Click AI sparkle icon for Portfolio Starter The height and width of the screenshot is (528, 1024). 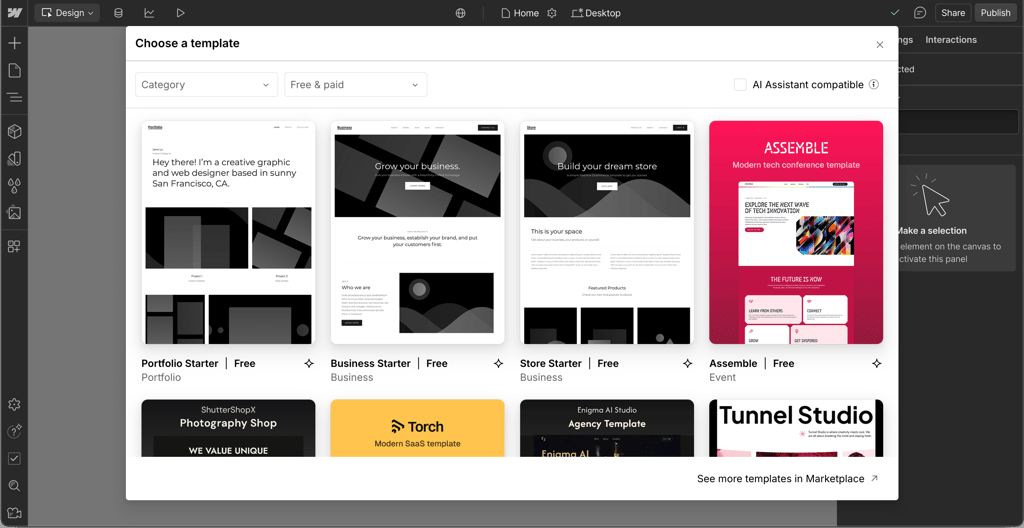pos(309,363)
